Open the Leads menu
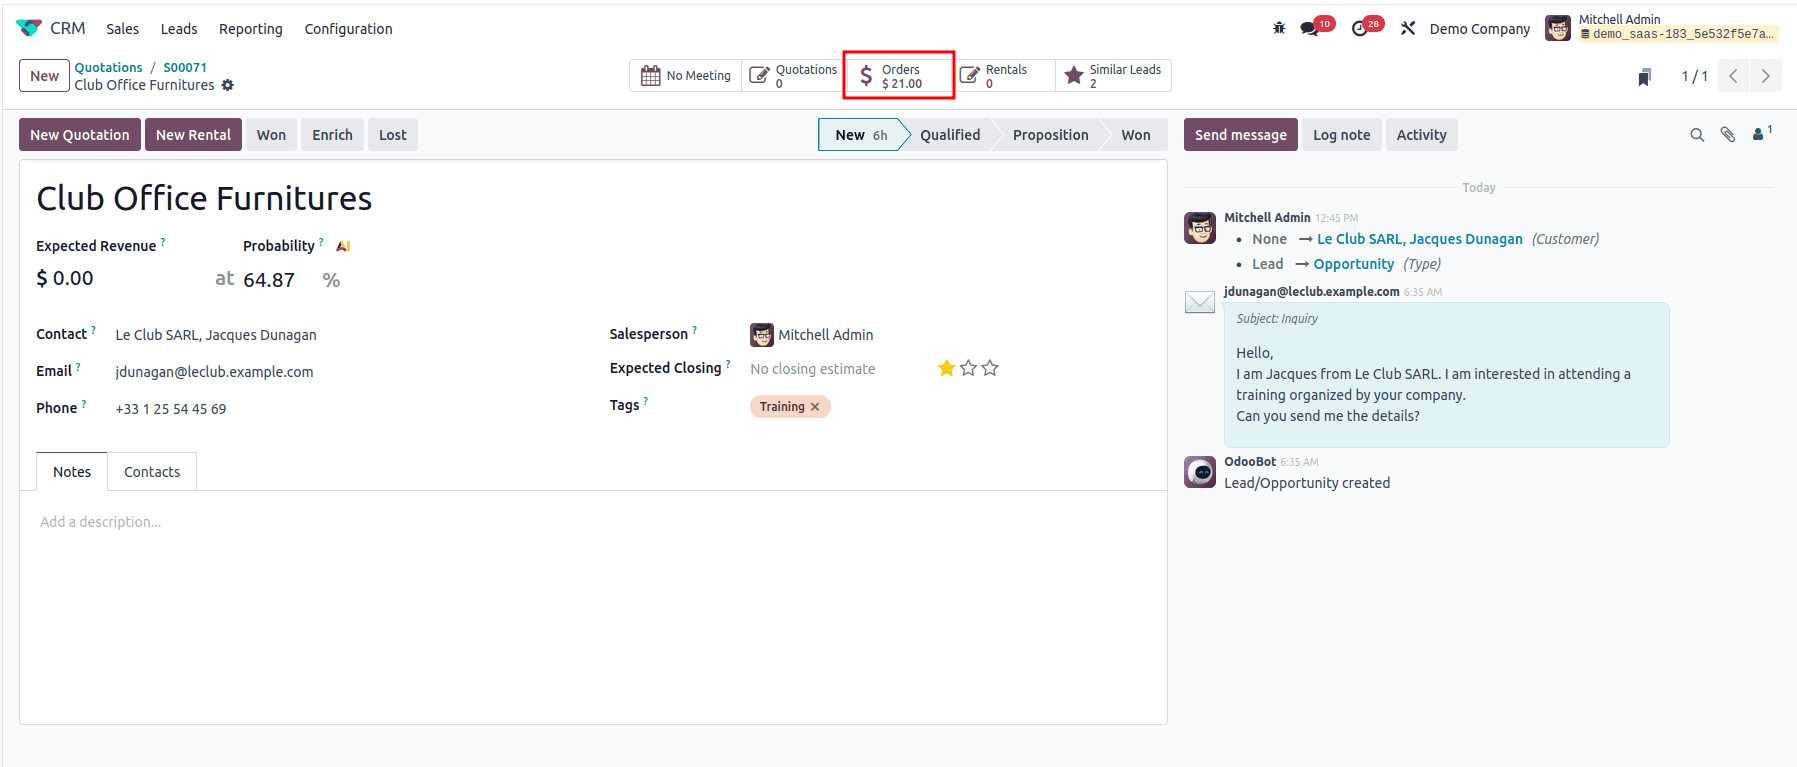 click(179, 29)
